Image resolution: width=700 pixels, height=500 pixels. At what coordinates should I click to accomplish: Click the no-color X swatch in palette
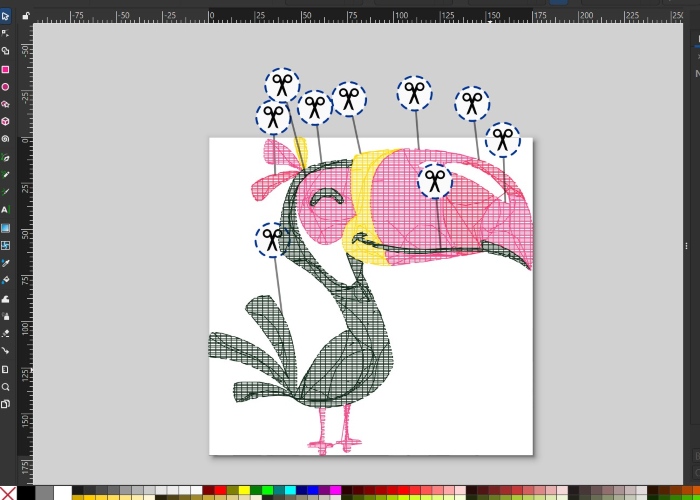(8, 491)
